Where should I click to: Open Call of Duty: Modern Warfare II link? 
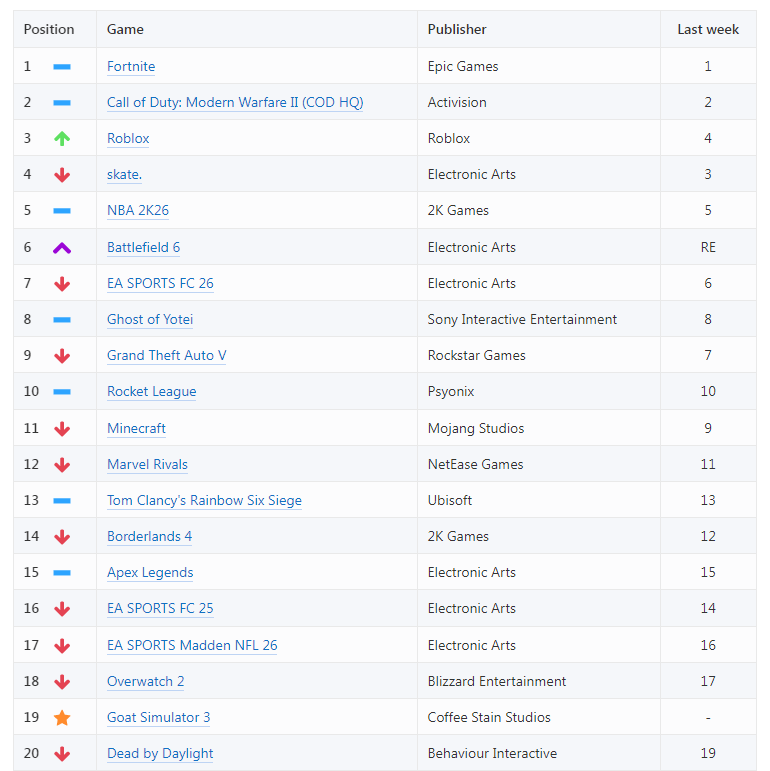click(x=235, y=103)
